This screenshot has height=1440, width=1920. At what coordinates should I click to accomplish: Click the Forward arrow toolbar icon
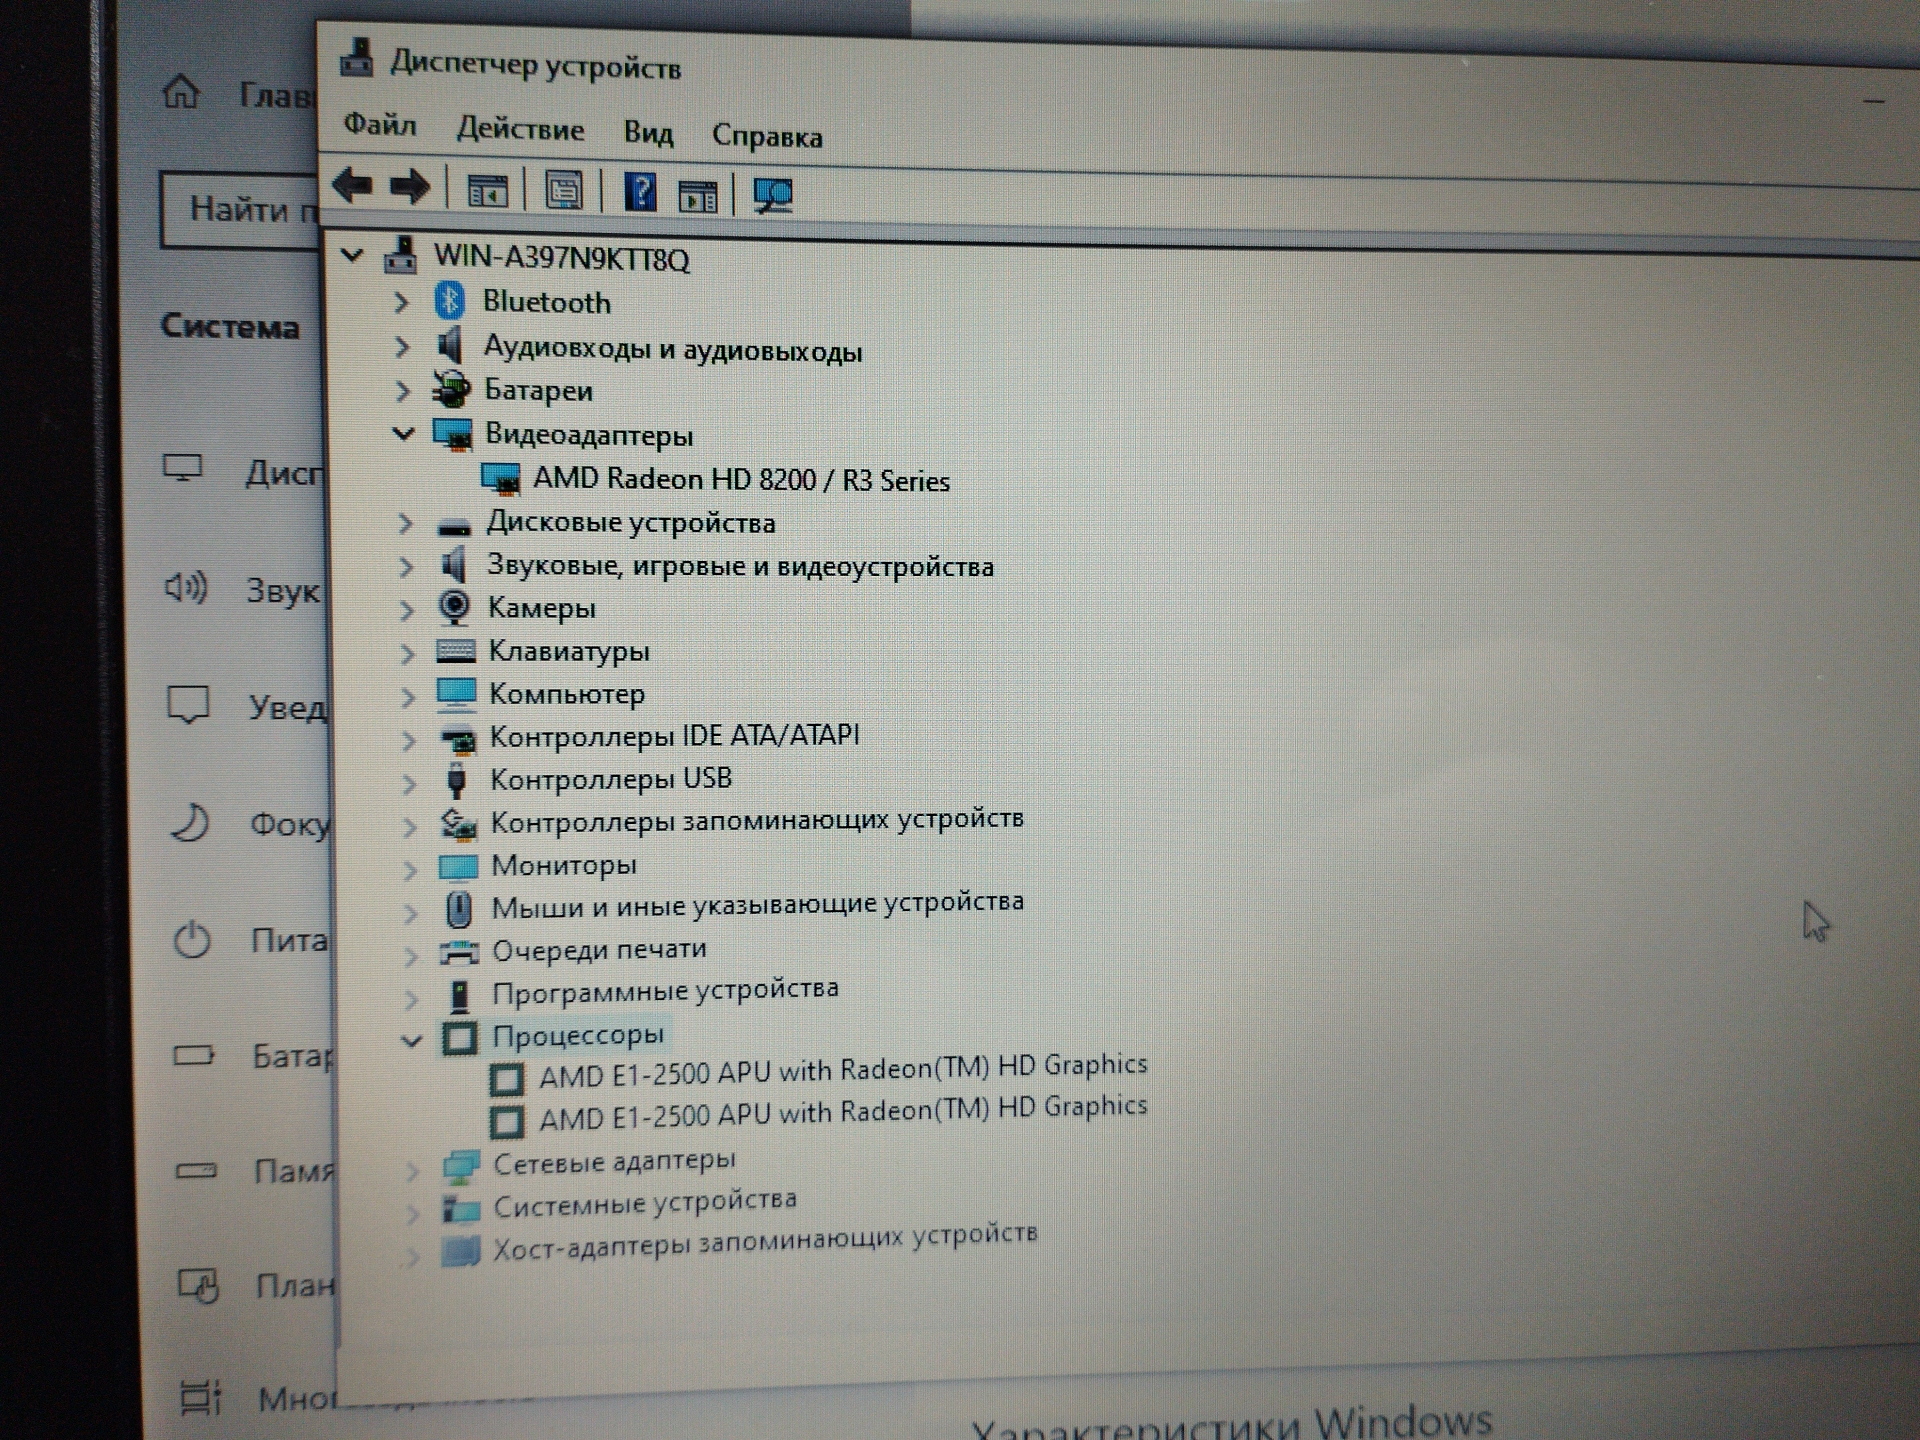coord(409,186)
